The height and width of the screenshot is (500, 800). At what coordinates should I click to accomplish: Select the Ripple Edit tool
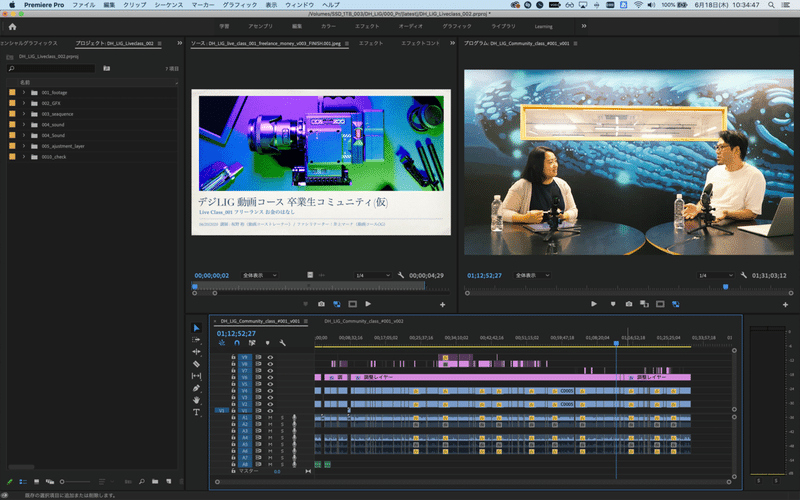pos(196,352)
